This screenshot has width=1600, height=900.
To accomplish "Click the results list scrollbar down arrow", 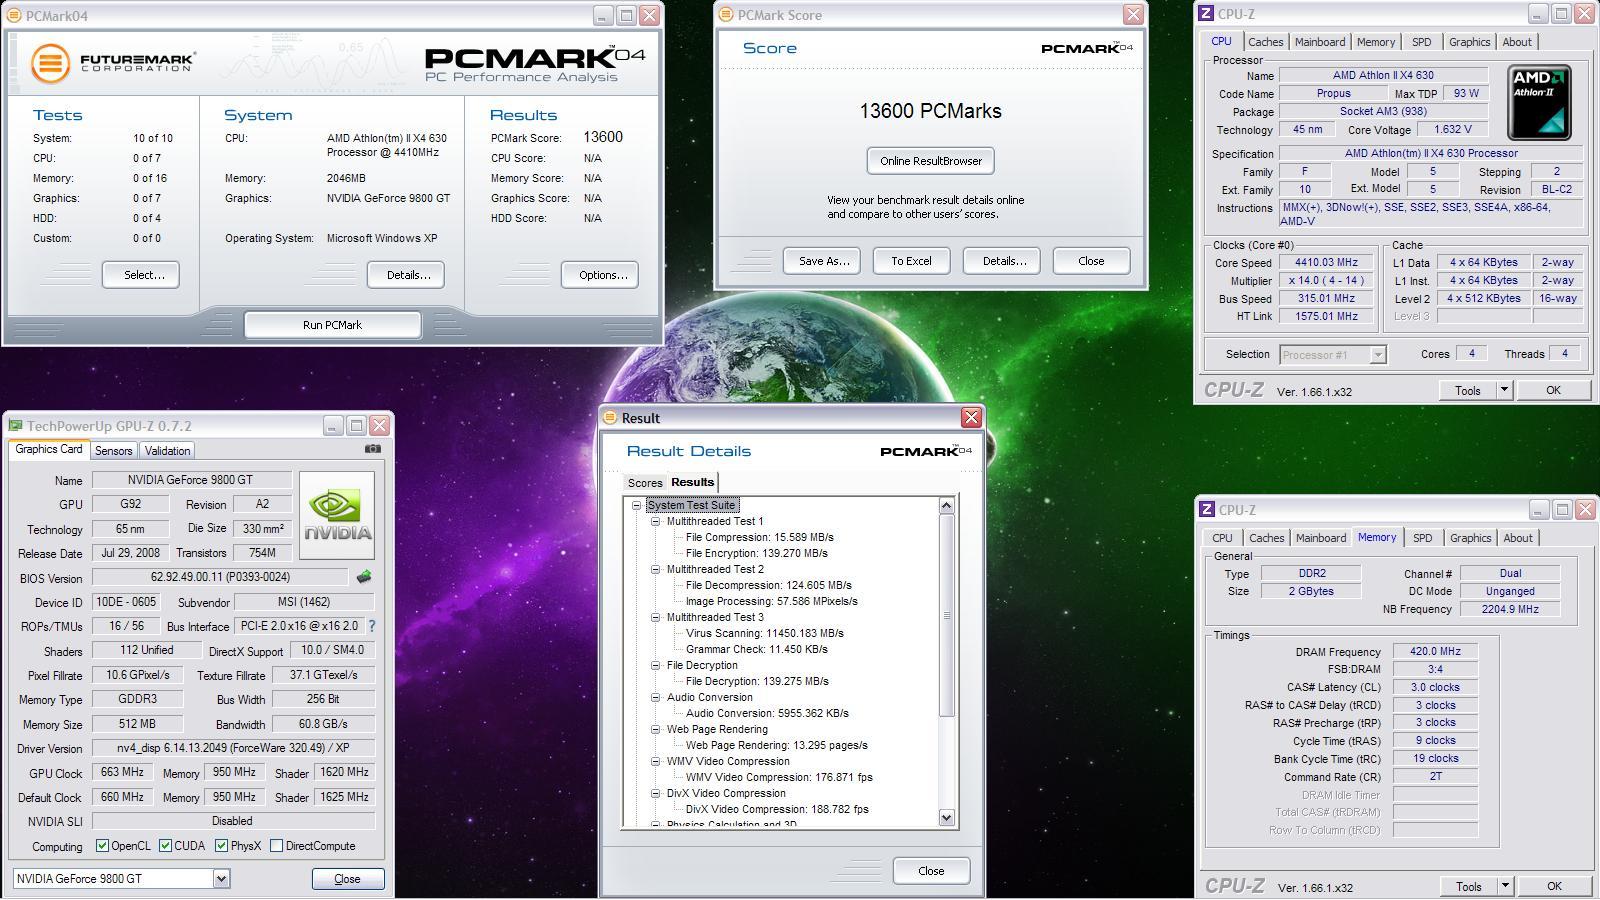I will tap(947, 818).
